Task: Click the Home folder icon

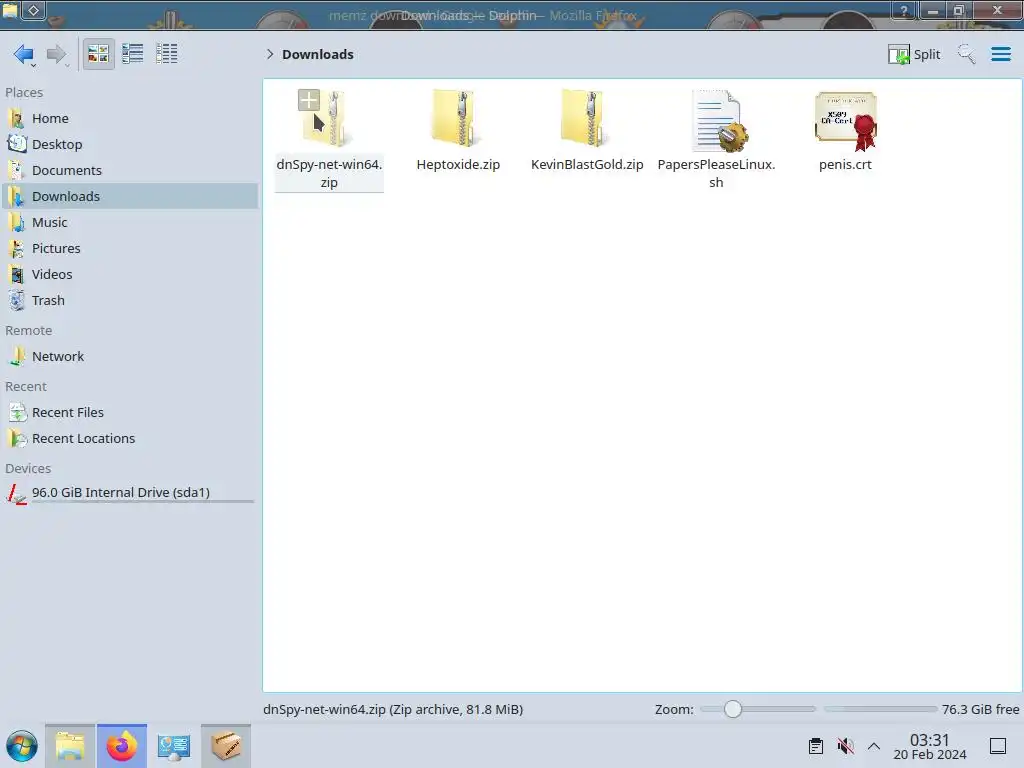Action: point(16,118)
